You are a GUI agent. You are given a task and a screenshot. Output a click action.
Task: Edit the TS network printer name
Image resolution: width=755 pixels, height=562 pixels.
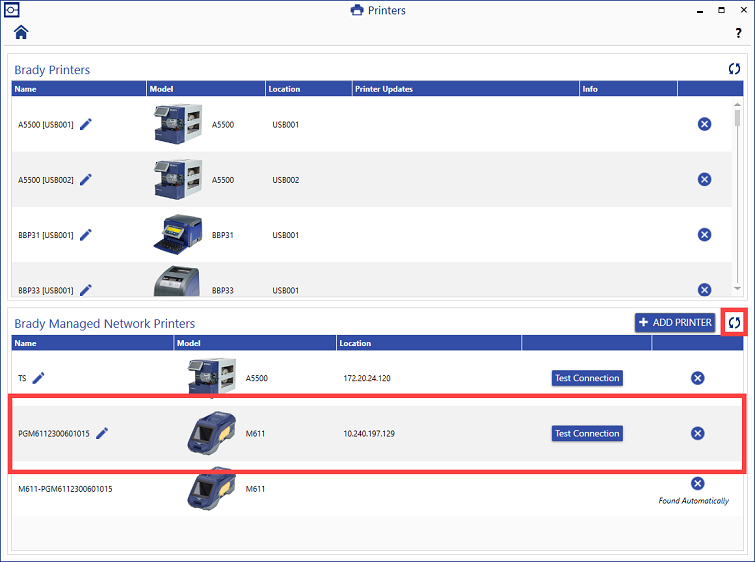pos(39,378)
